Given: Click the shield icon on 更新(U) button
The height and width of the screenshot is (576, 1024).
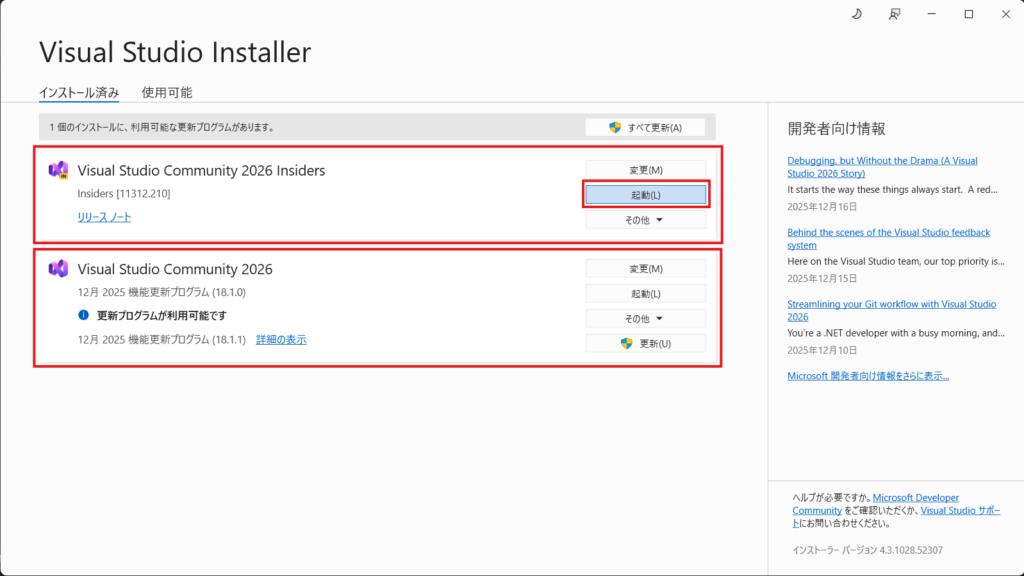Looking at the screenshot, I should point(627,343).
